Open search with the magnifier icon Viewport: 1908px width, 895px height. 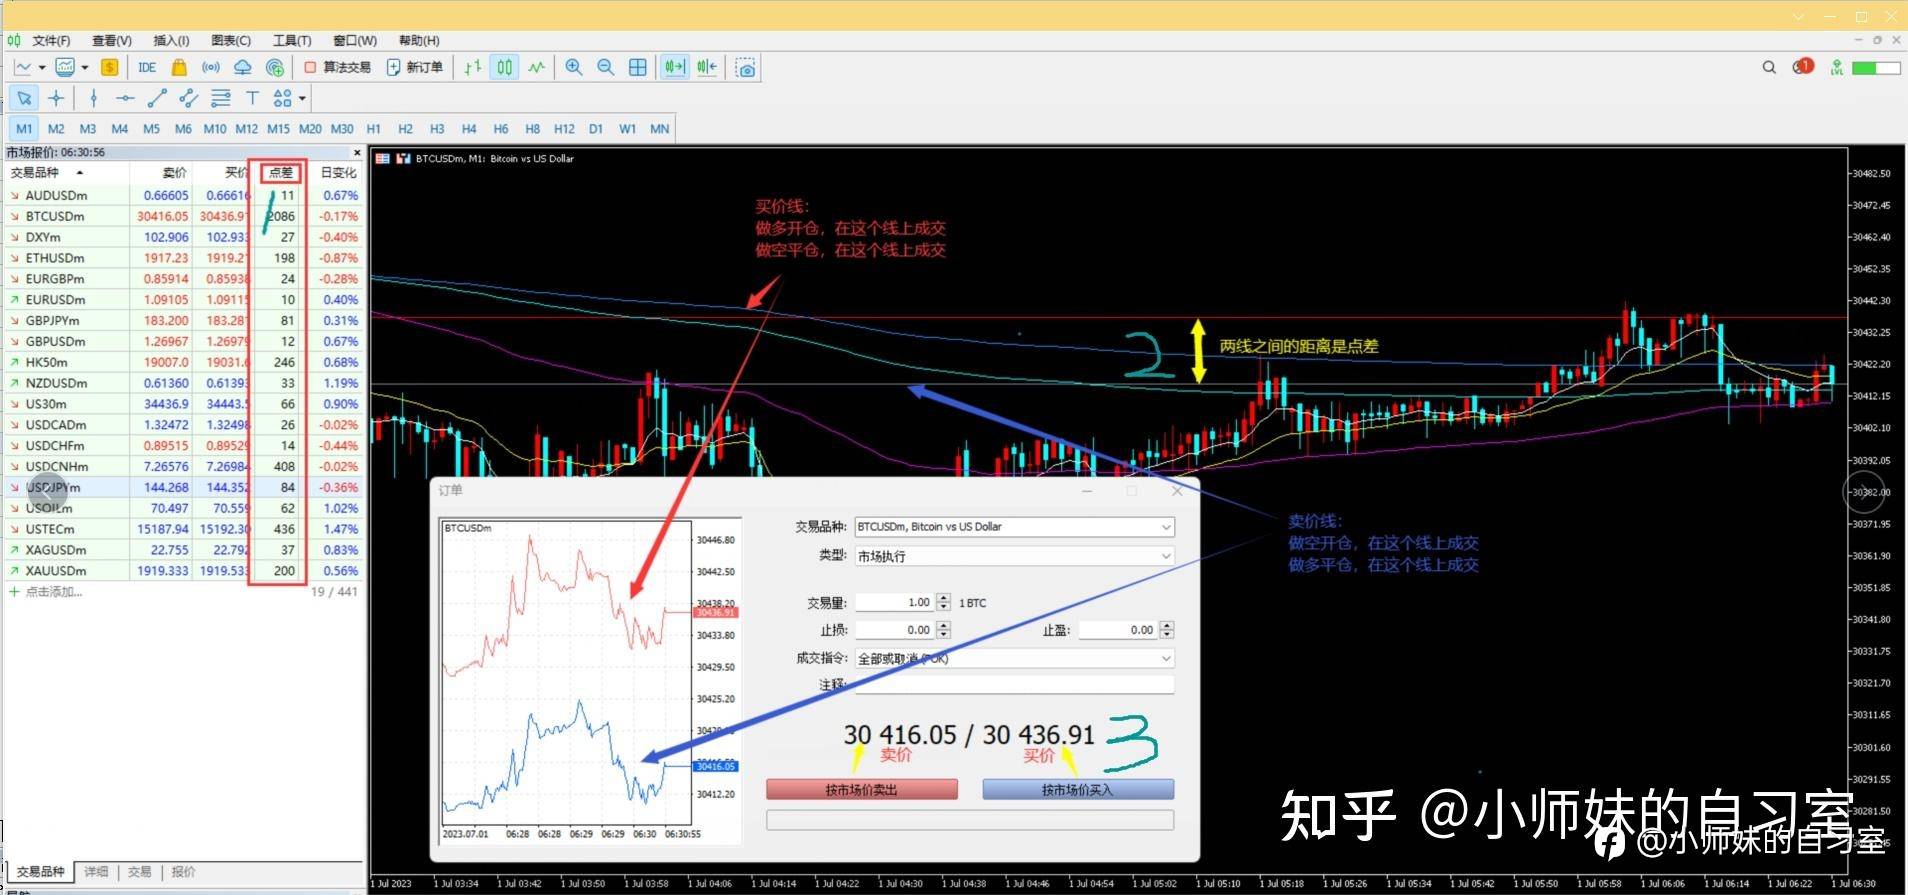[1769, 67]
